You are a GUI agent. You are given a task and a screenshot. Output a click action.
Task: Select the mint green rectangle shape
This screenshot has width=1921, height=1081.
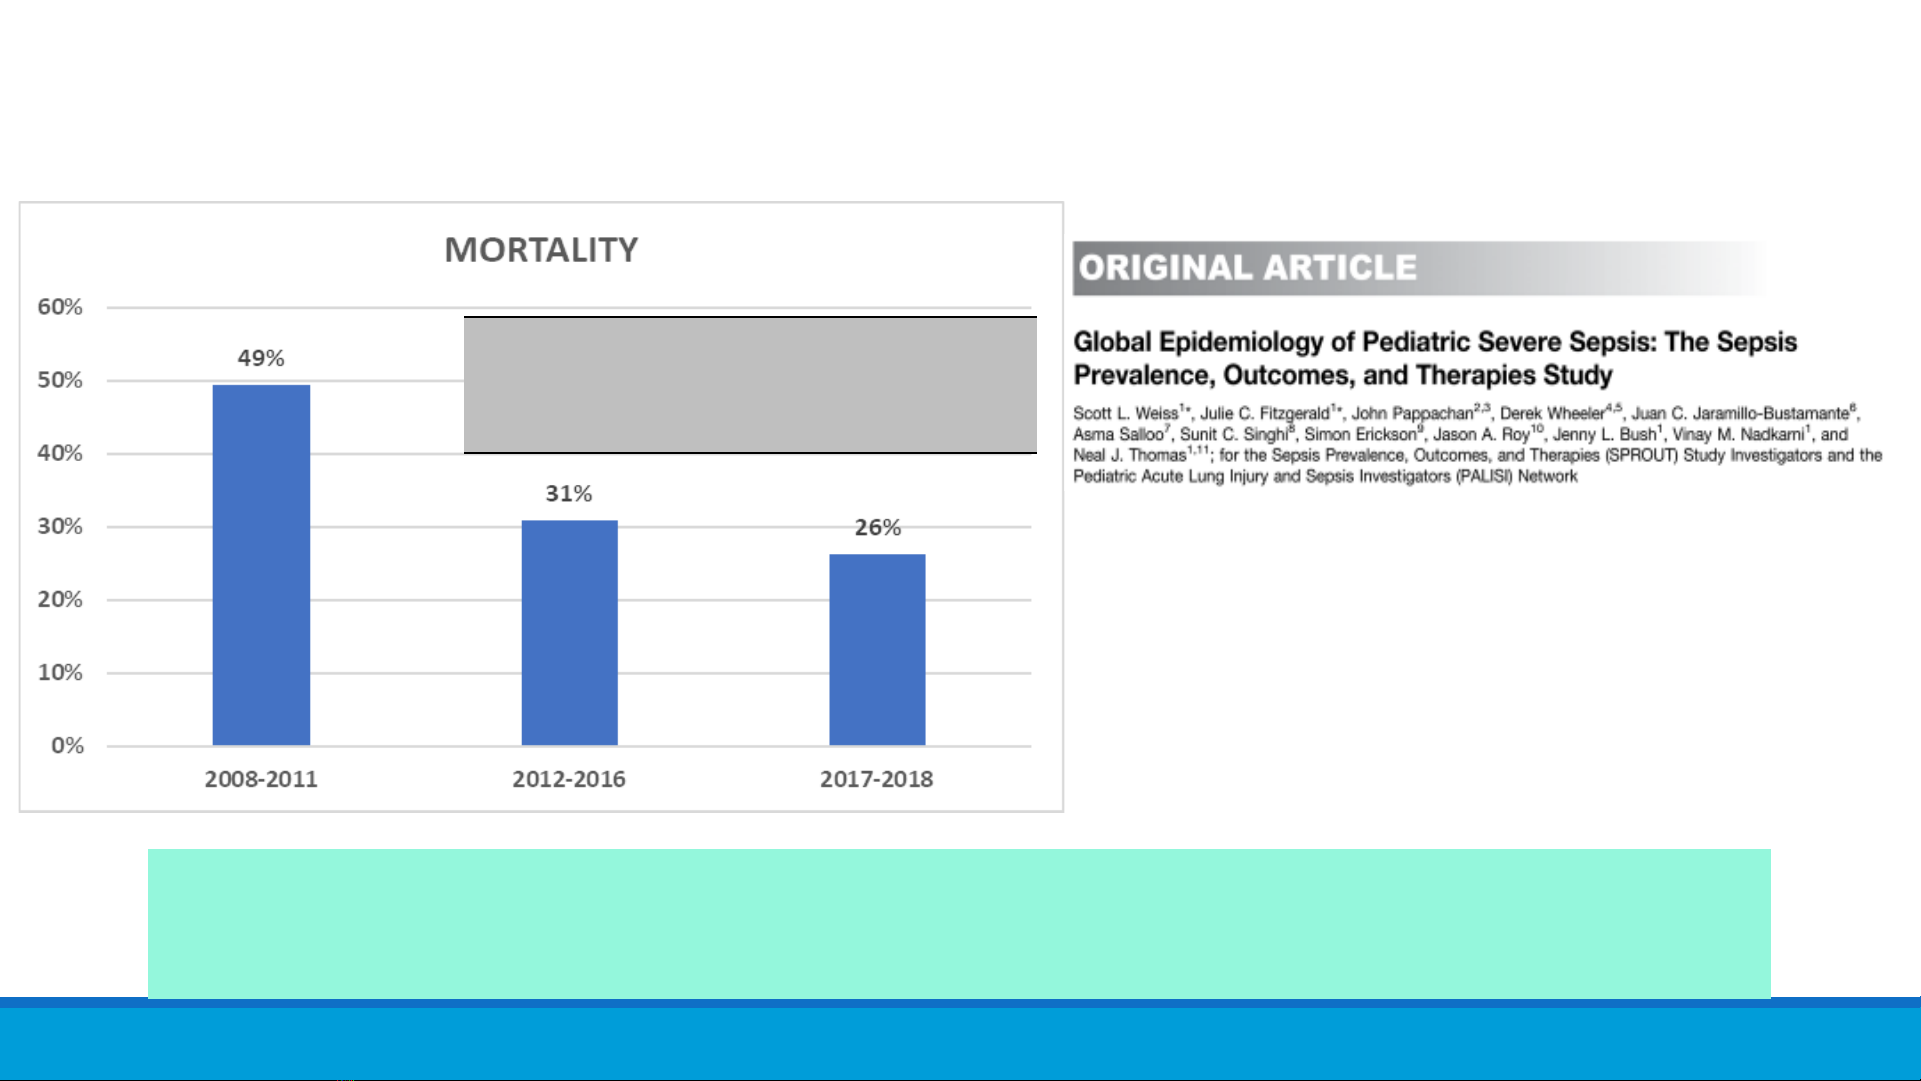click(959, 923)
